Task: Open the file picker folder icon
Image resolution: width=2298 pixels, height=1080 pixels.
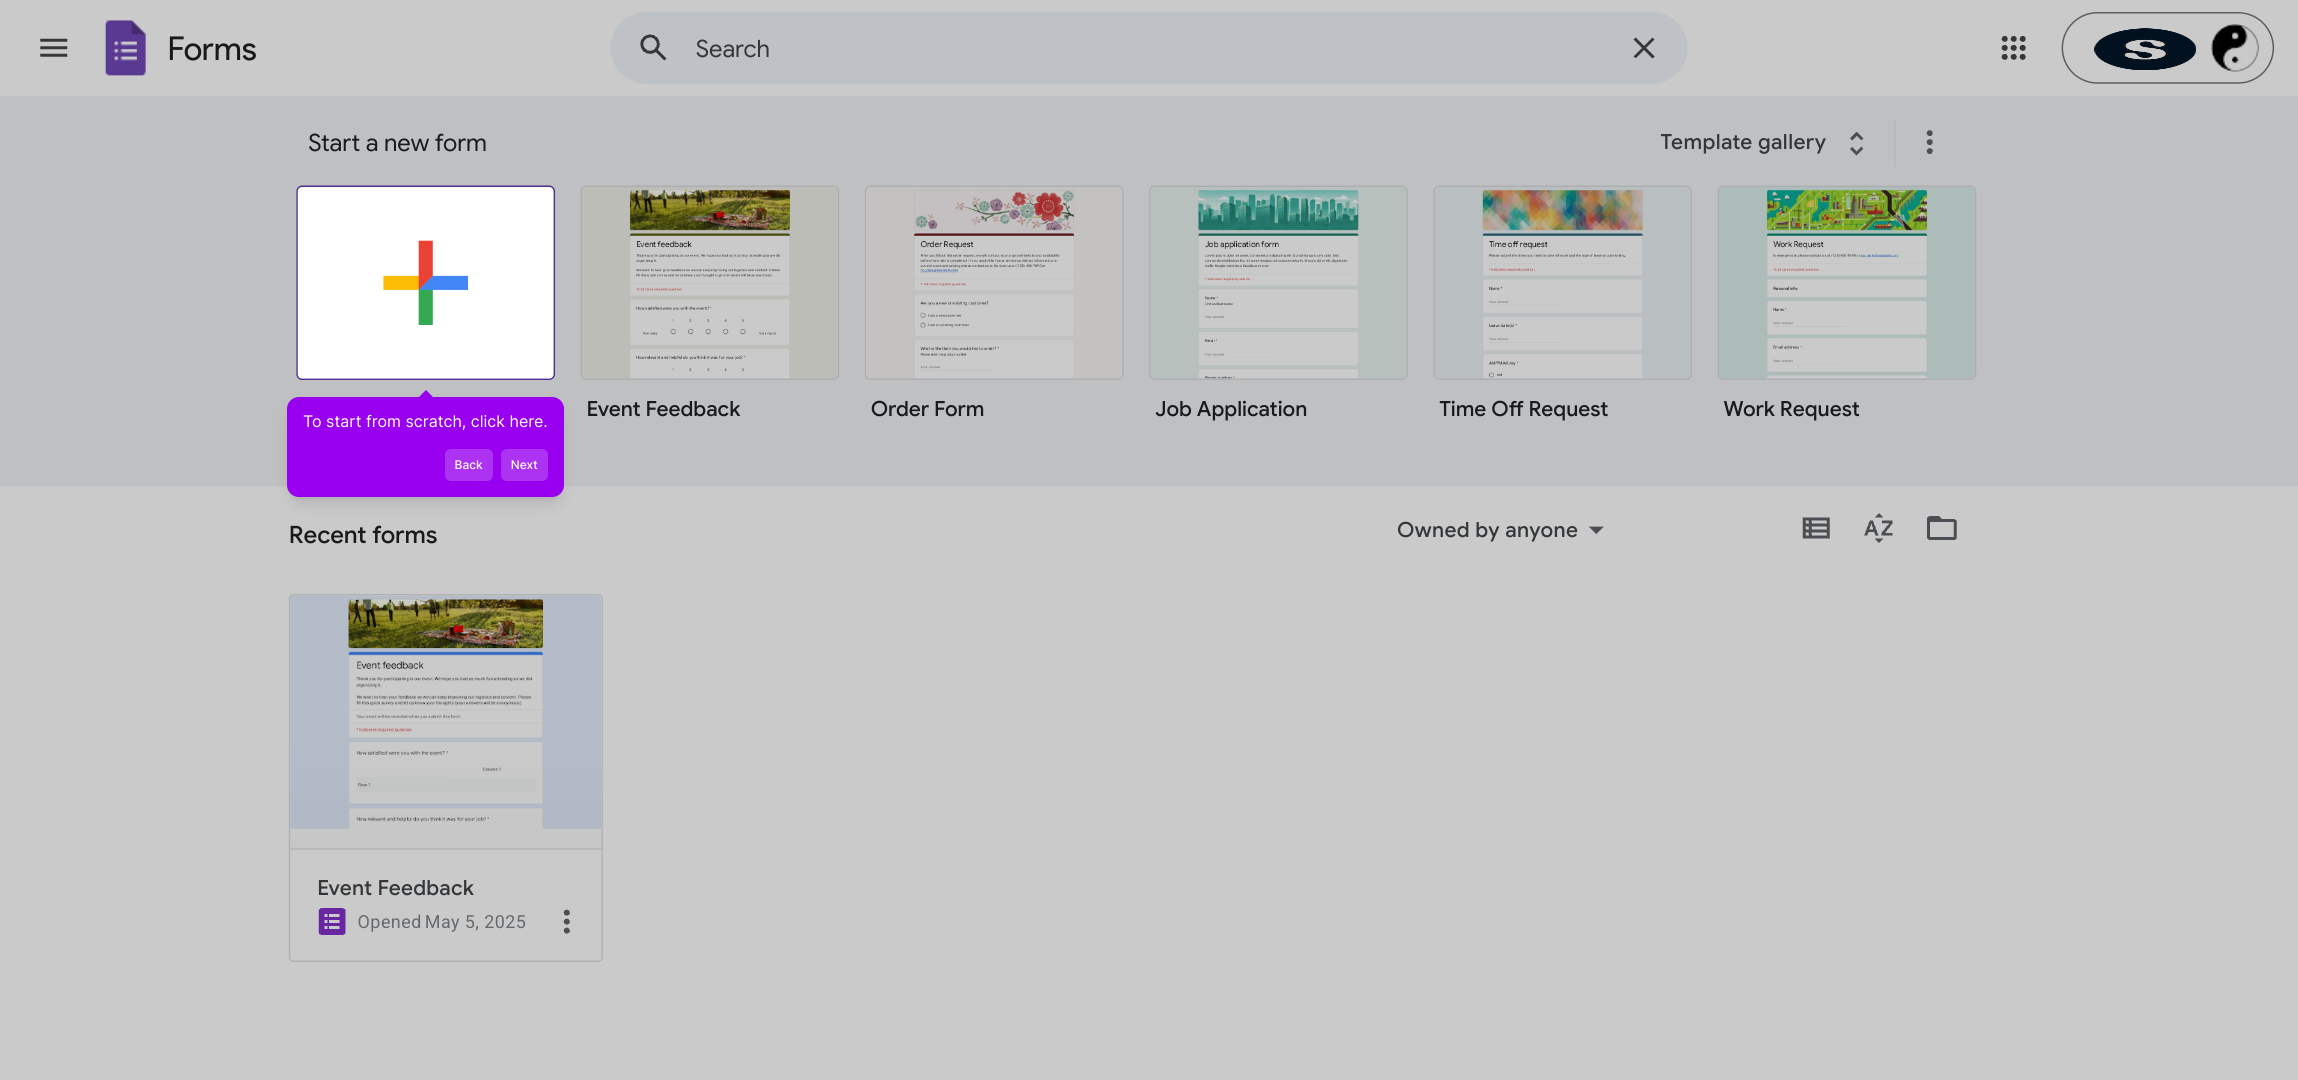Action: click(x=1941, y=528)
